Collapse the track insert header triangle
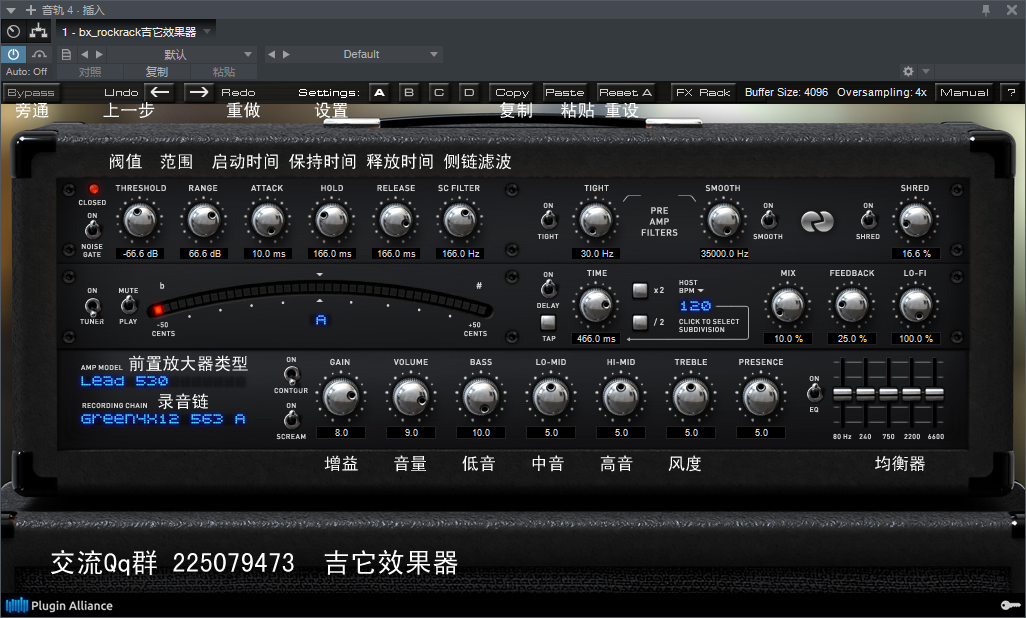The width and height of the screenshot is (1026, 618). point(10,10)
